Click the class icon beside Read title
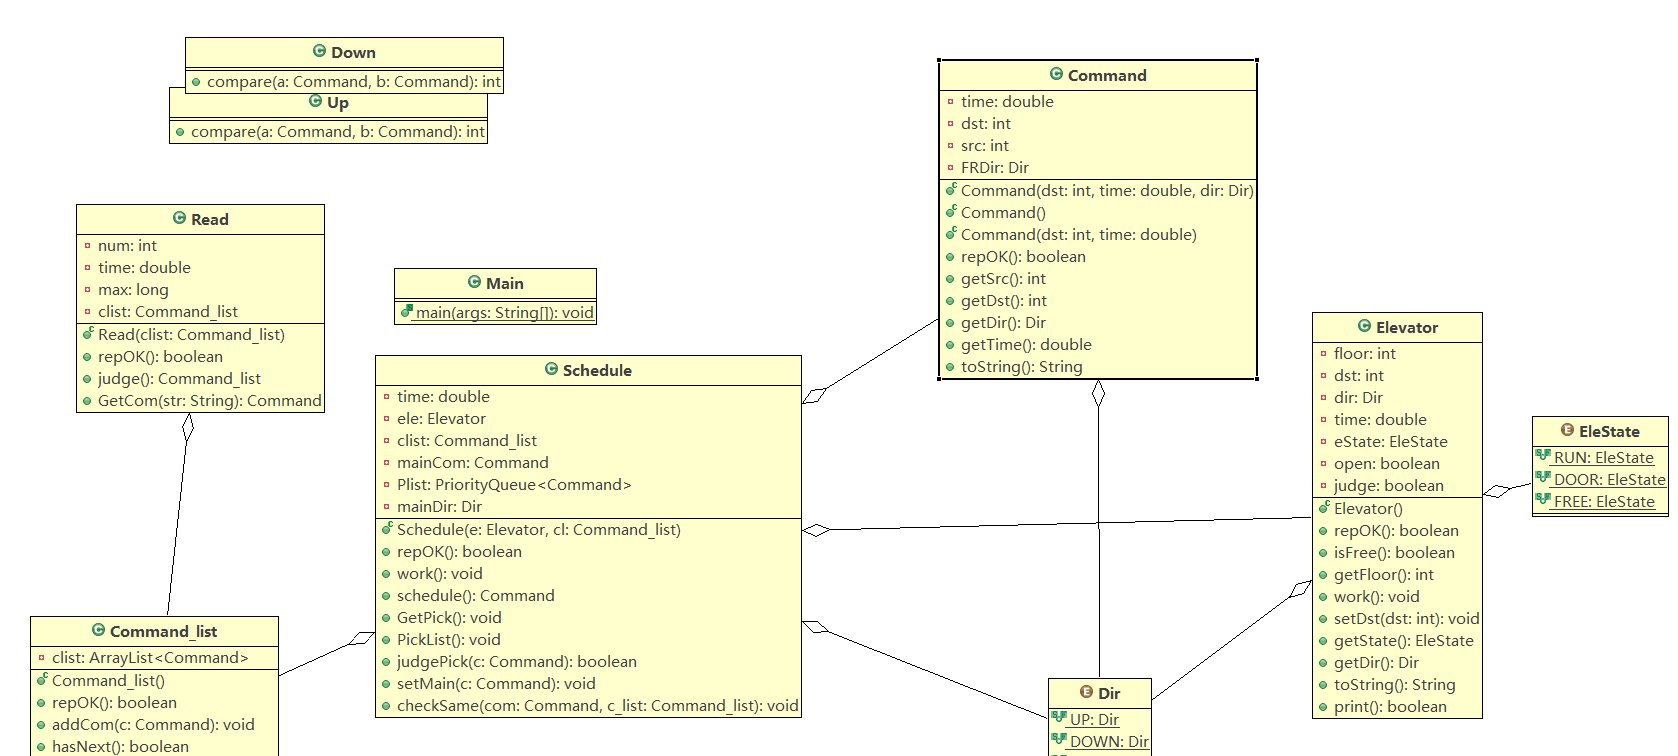The width and height of the screenshot is (1678, 756). click(x=179, y=218)
